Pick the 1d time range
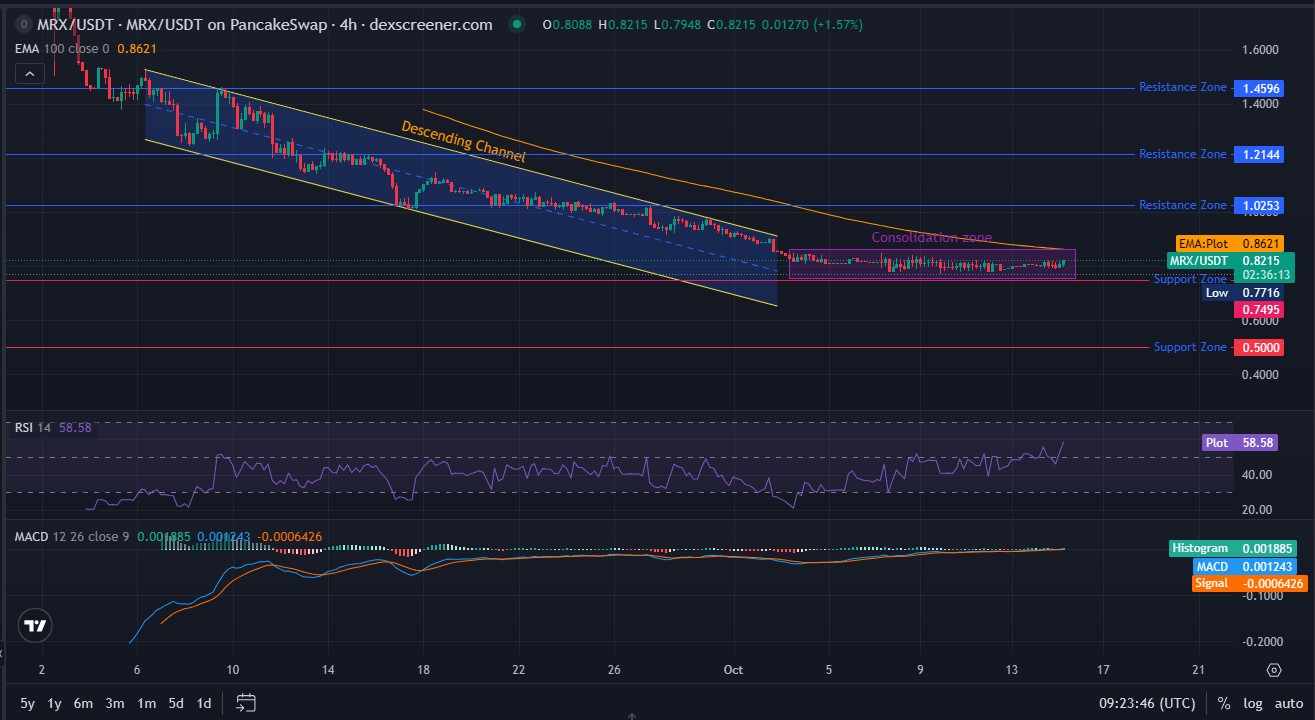 click(204, 703)
